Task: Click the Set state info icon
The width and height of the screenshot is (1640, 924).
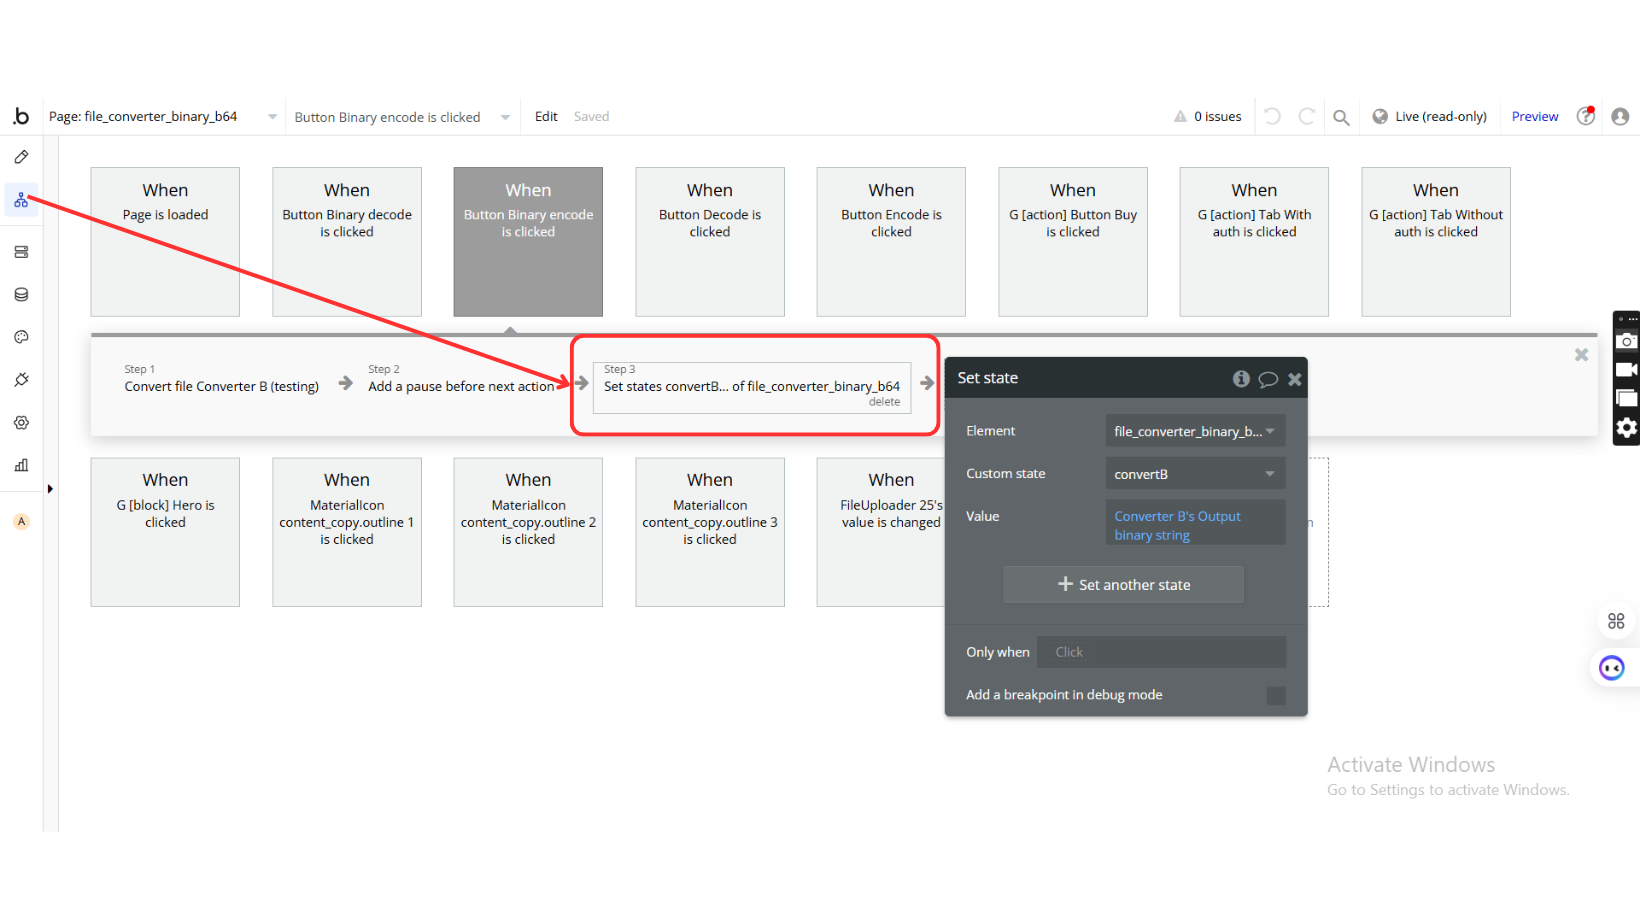Action: pos(1241,379)
